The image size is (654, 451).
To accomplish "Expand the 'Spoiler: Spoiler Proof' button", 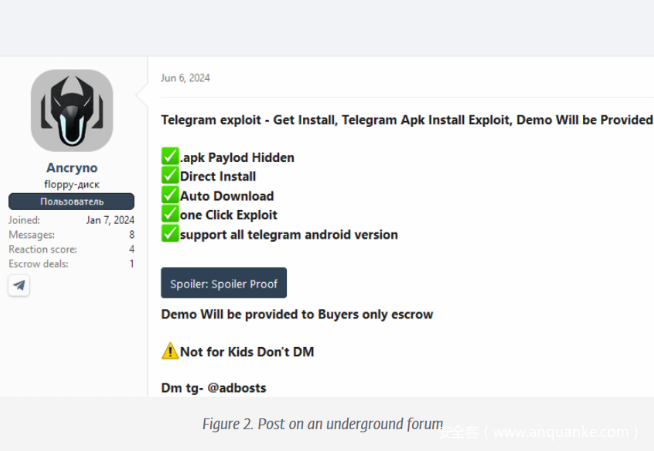I will [224, 283].
